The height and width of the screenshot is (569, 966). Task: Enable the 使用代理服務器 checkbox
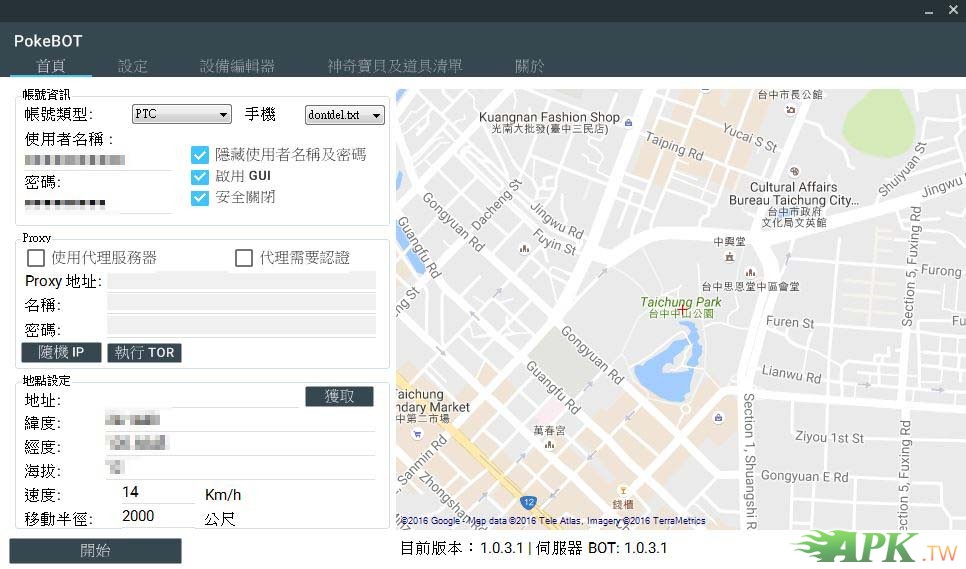36,258
